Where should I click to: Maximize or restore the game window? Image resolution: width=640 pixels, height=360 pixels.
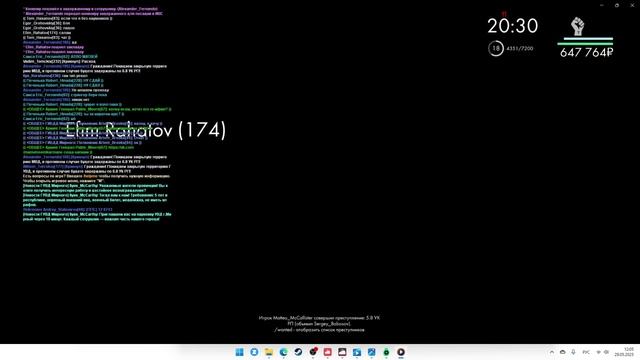coord(617,5)
